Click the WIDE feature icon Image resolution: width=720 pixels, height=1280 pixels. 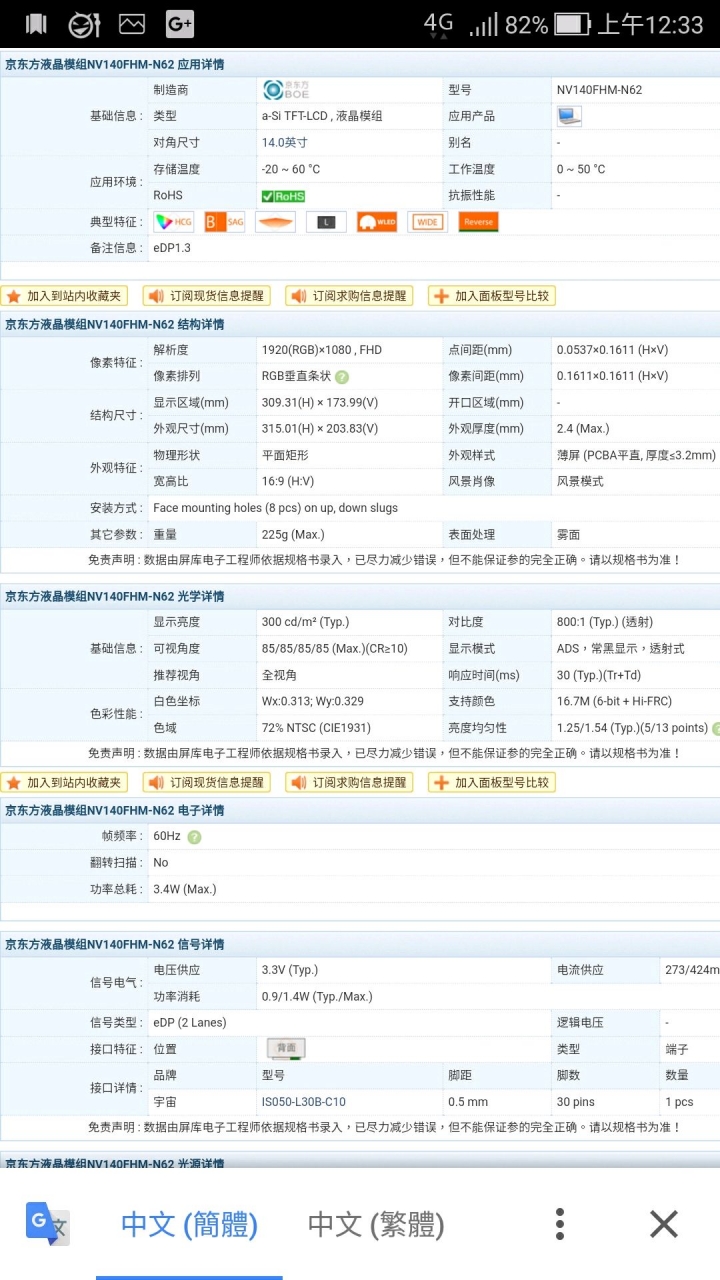coord(428,222)
